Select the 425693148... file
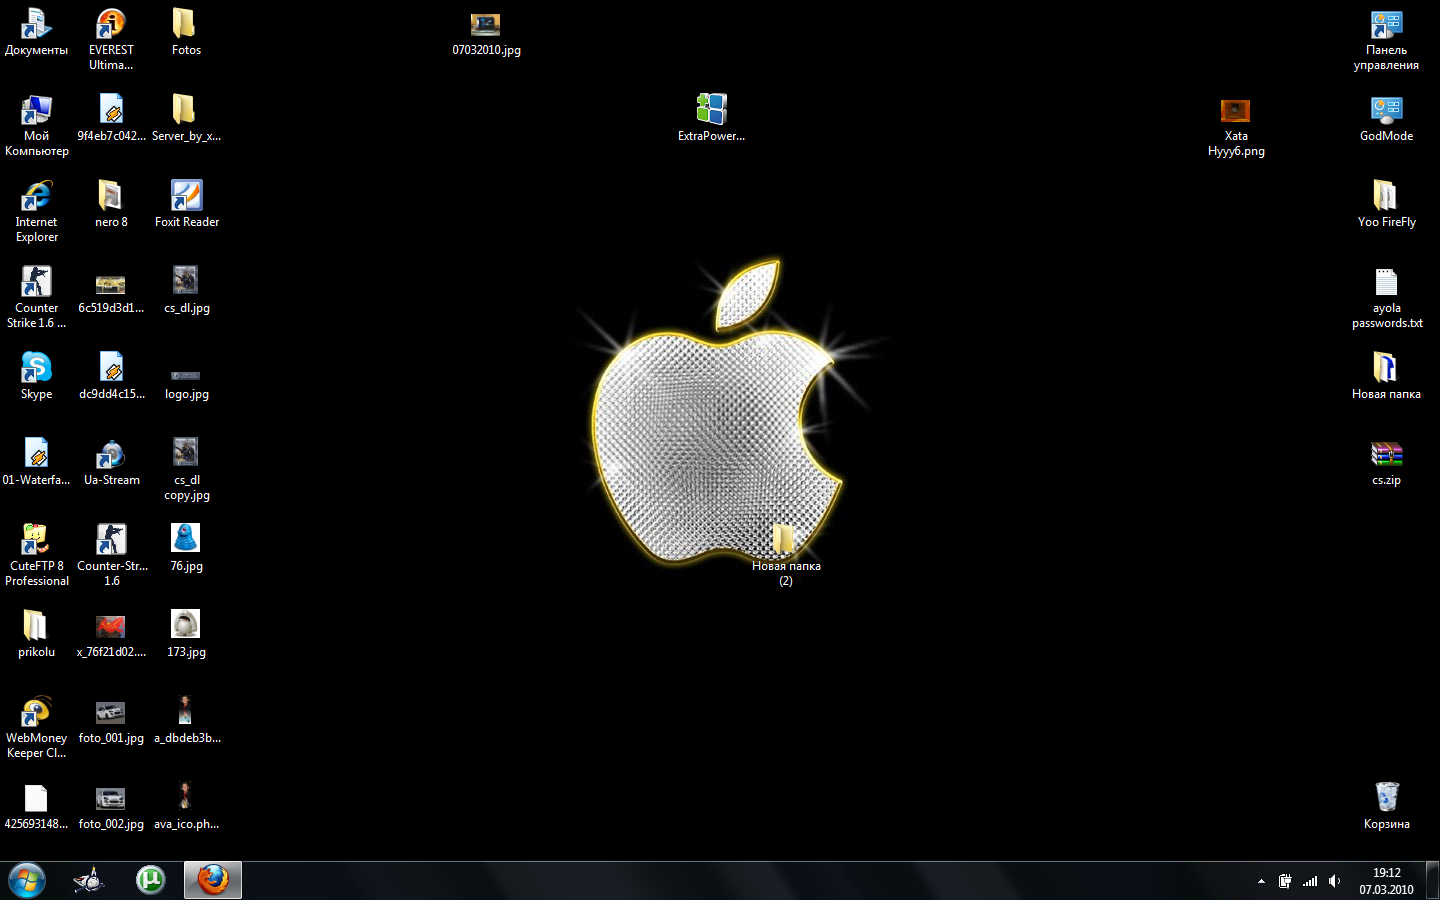1440x900 pixels. pos(36,806)
